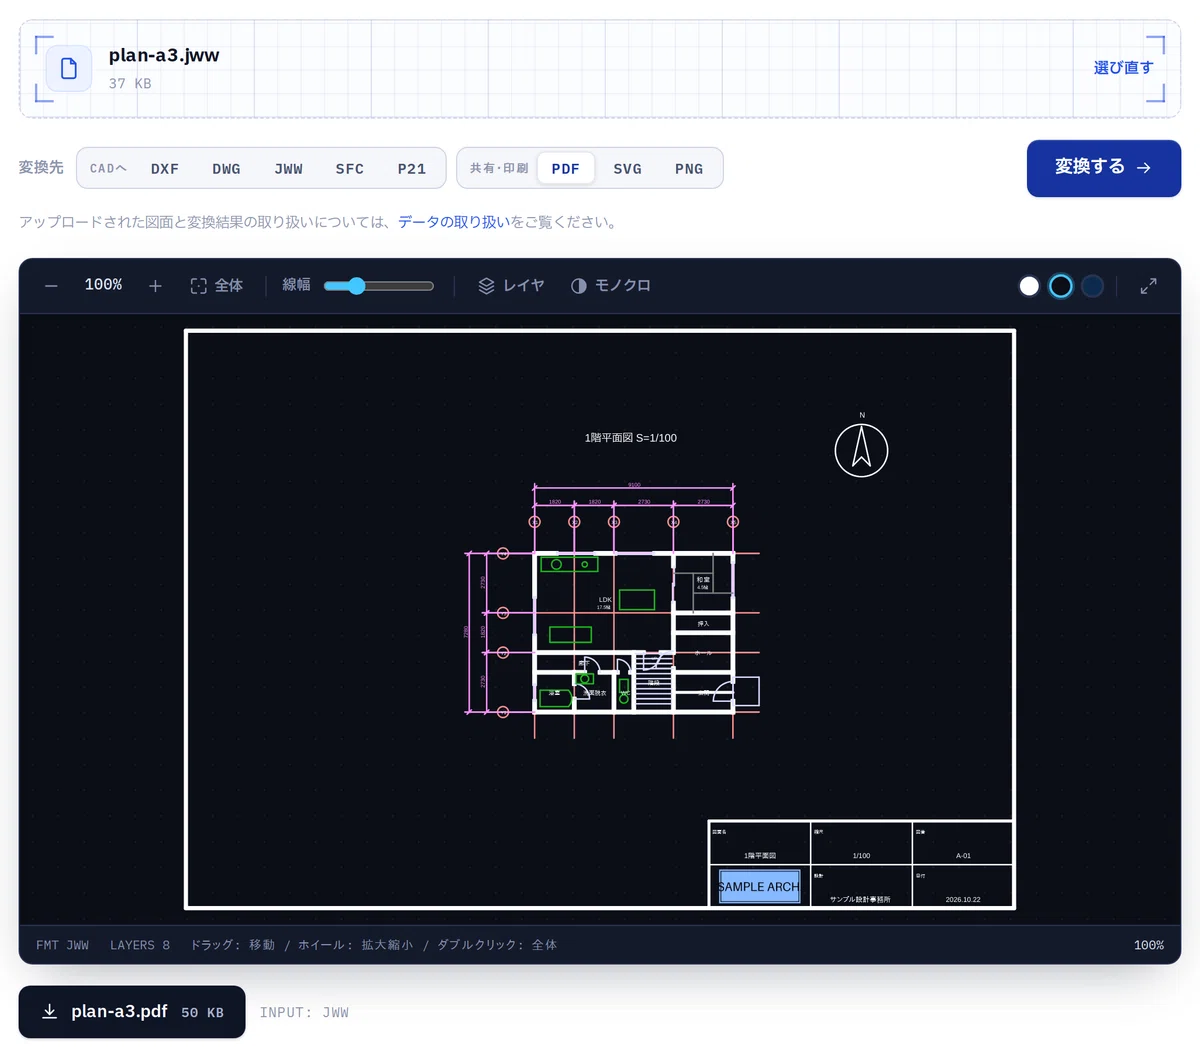The height and width of the screenshot is (1047, 1200).
Task: Click the LAYERS 8 status entry
Action: 140,945
